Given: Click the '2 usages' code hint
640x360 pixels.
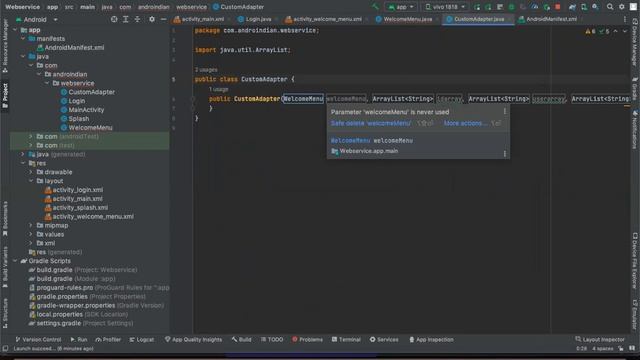Looking at the screenshot, I should pyautogui.click(x=206, y=70).
